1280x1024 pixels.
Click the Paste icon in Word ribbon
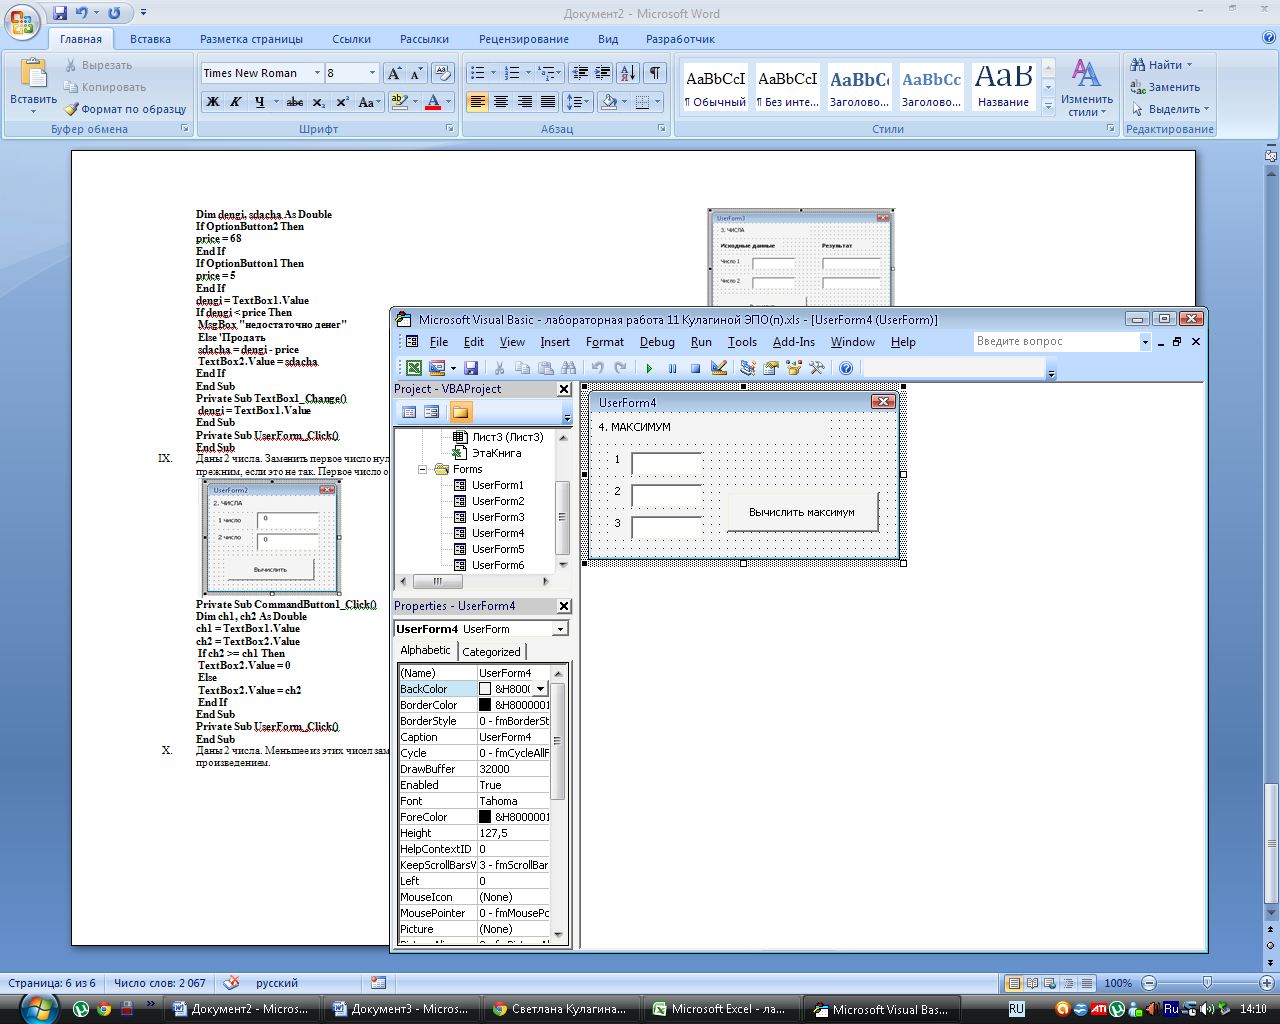[34, 75]
